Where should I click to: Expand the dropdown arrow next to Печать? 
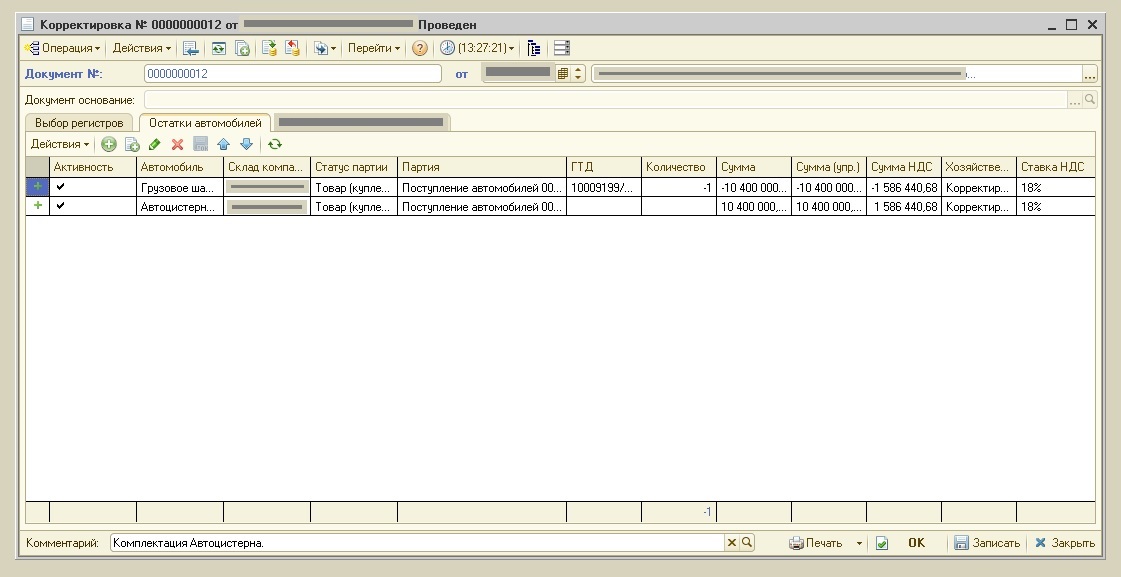coord(859,543)
